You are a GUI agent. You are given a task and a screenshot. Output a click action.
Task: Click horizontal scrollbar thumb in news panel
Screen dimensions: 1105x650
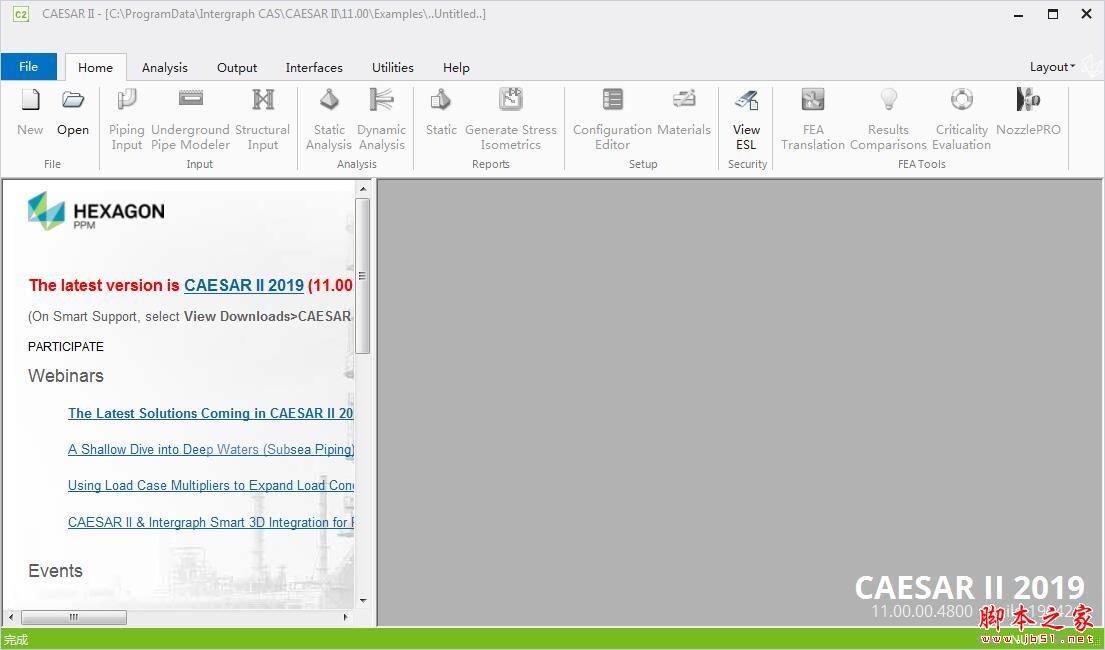pyautogui.click(x=74, y=618)
